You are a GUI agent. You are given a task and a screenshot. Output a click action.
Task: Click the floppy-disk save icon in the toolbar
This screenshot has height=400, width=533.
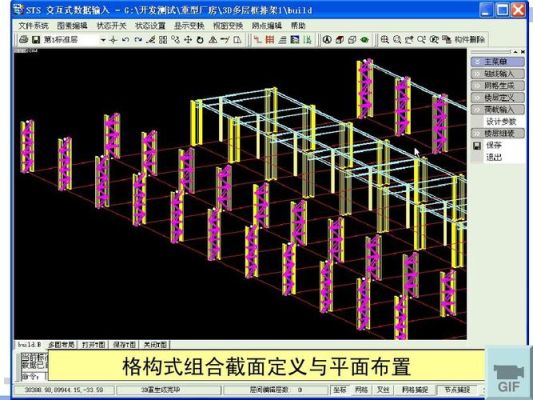pyautogui.click(x=36, y=40)
